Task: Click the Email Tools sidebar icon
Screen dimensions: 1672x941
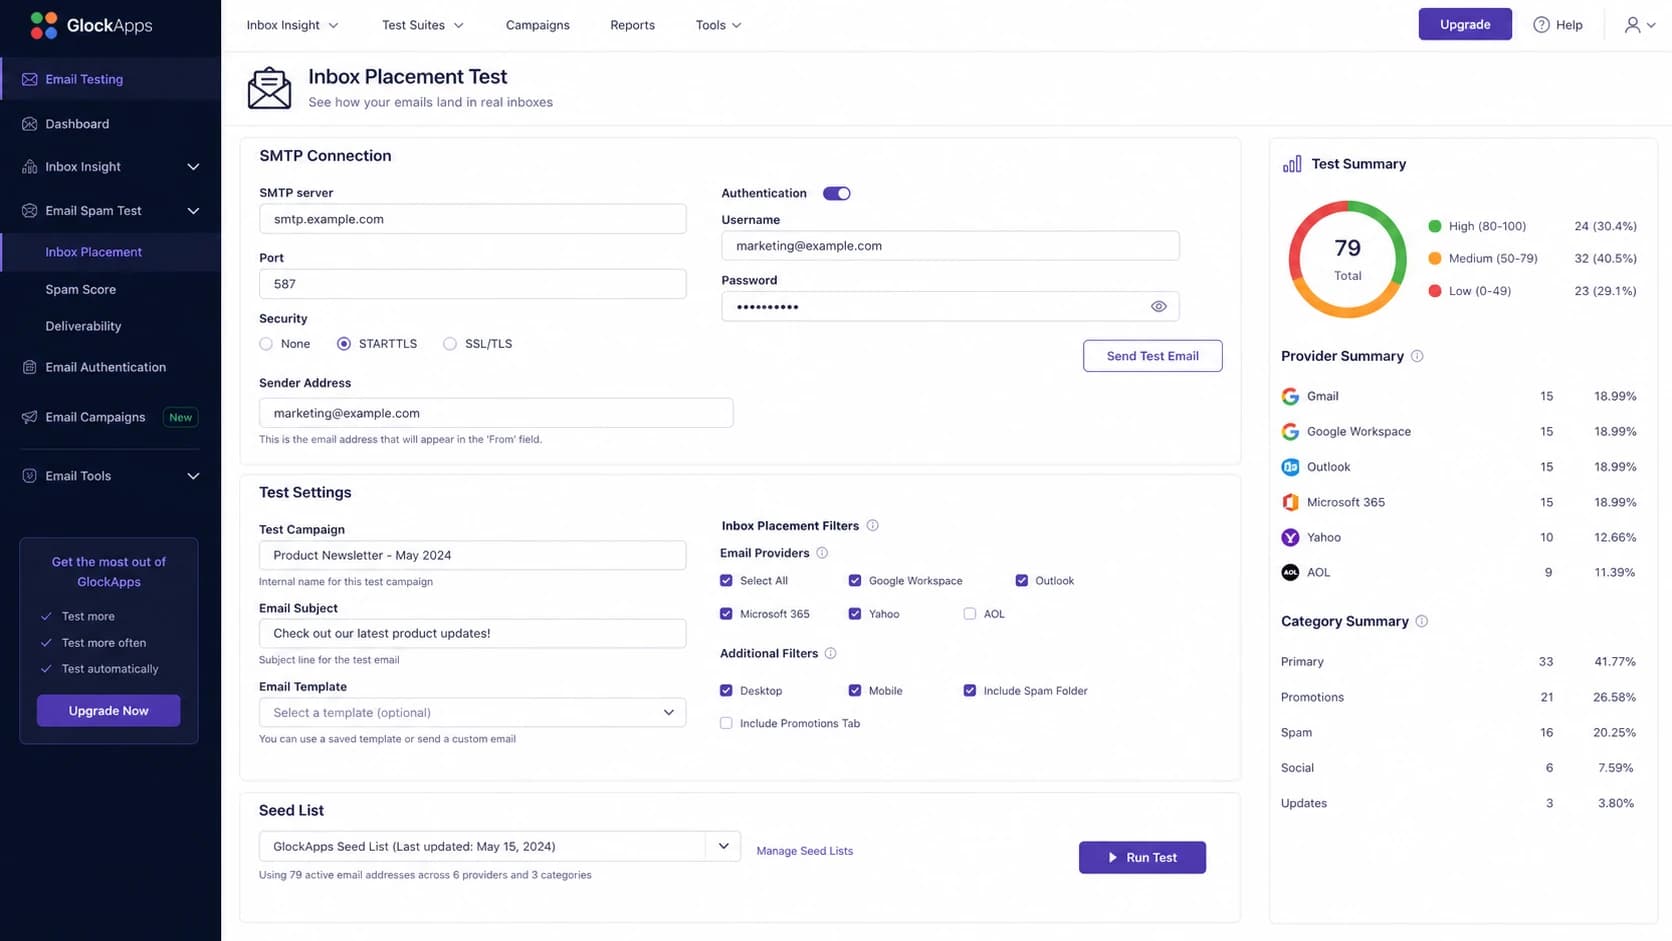Action: (29, 476)
